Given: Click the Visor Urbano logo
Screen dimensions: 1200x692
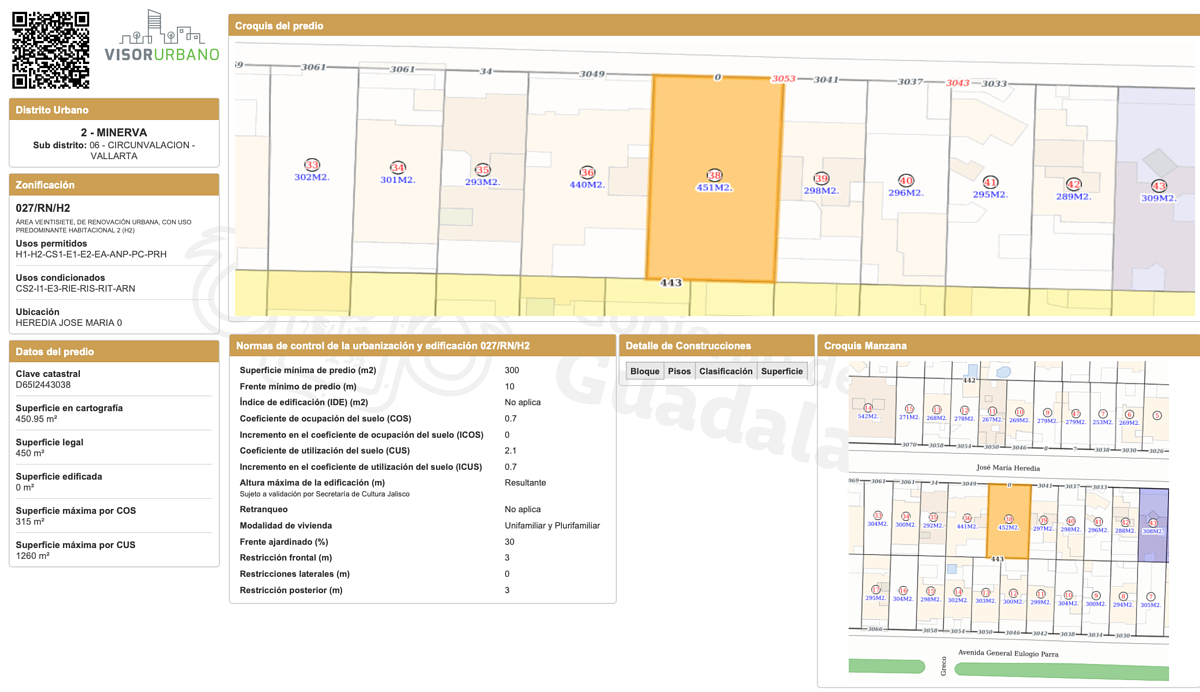Looking at the screenshot, I should click(162, 38).
